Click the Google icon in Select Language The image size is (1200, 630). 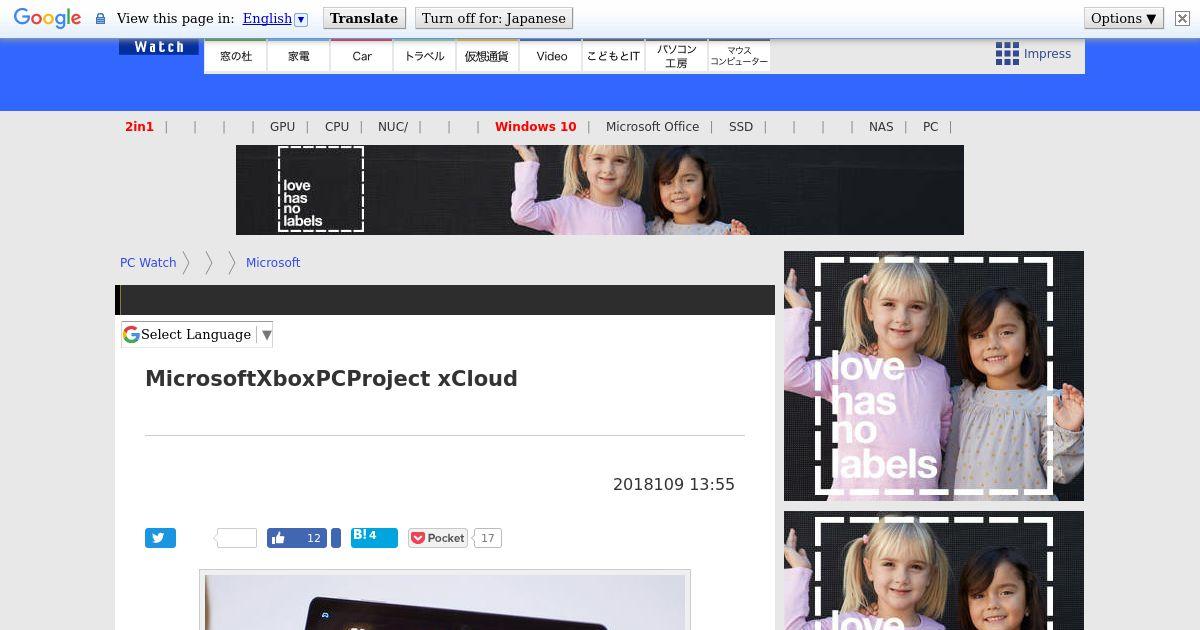131,335
